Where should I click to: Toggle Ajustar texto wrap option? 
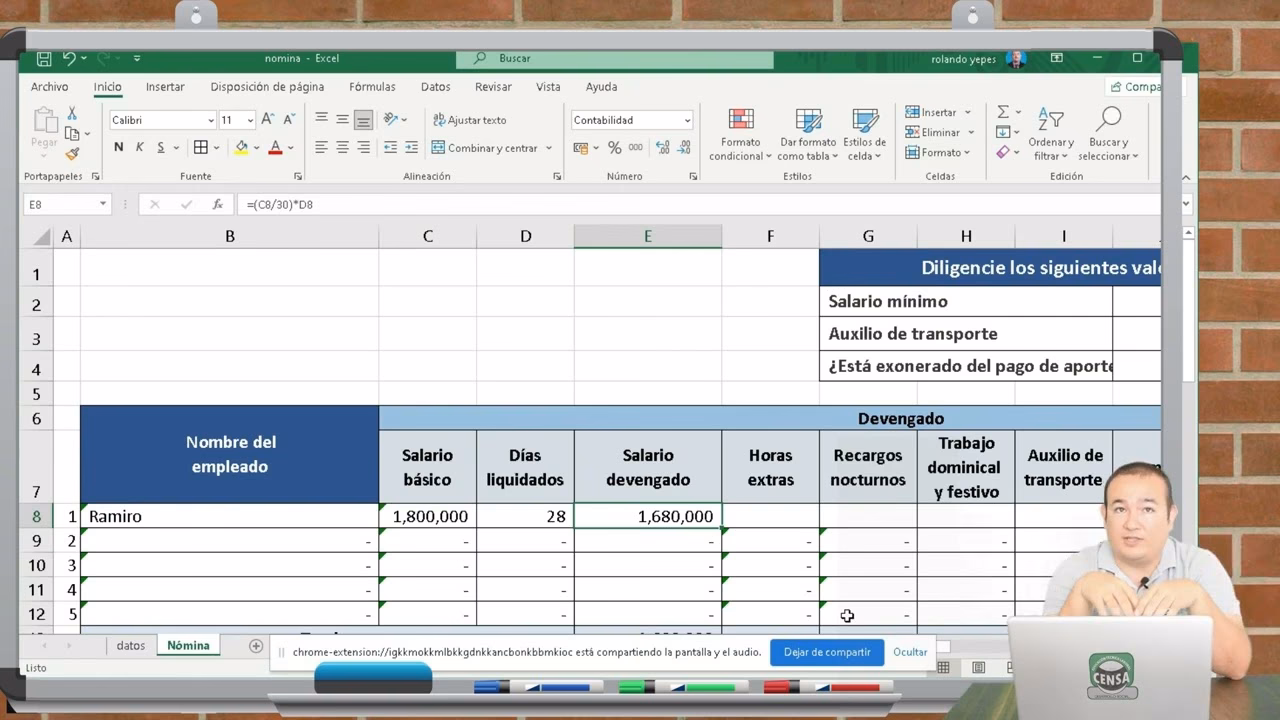[x=469, y=120]
